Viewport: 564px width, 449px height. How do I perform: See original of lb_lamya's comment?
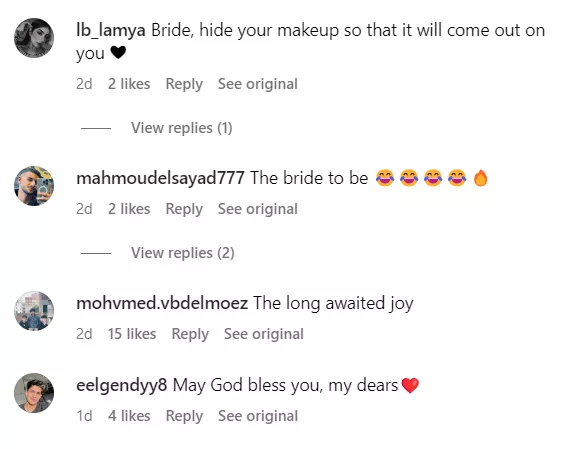258,84
